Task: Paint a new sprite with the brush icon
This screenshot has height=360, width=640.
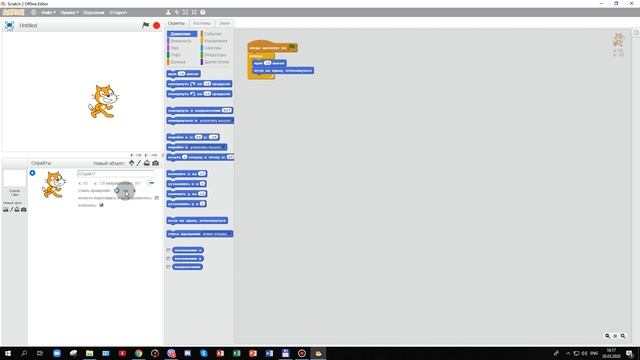Action: point(139,163)
